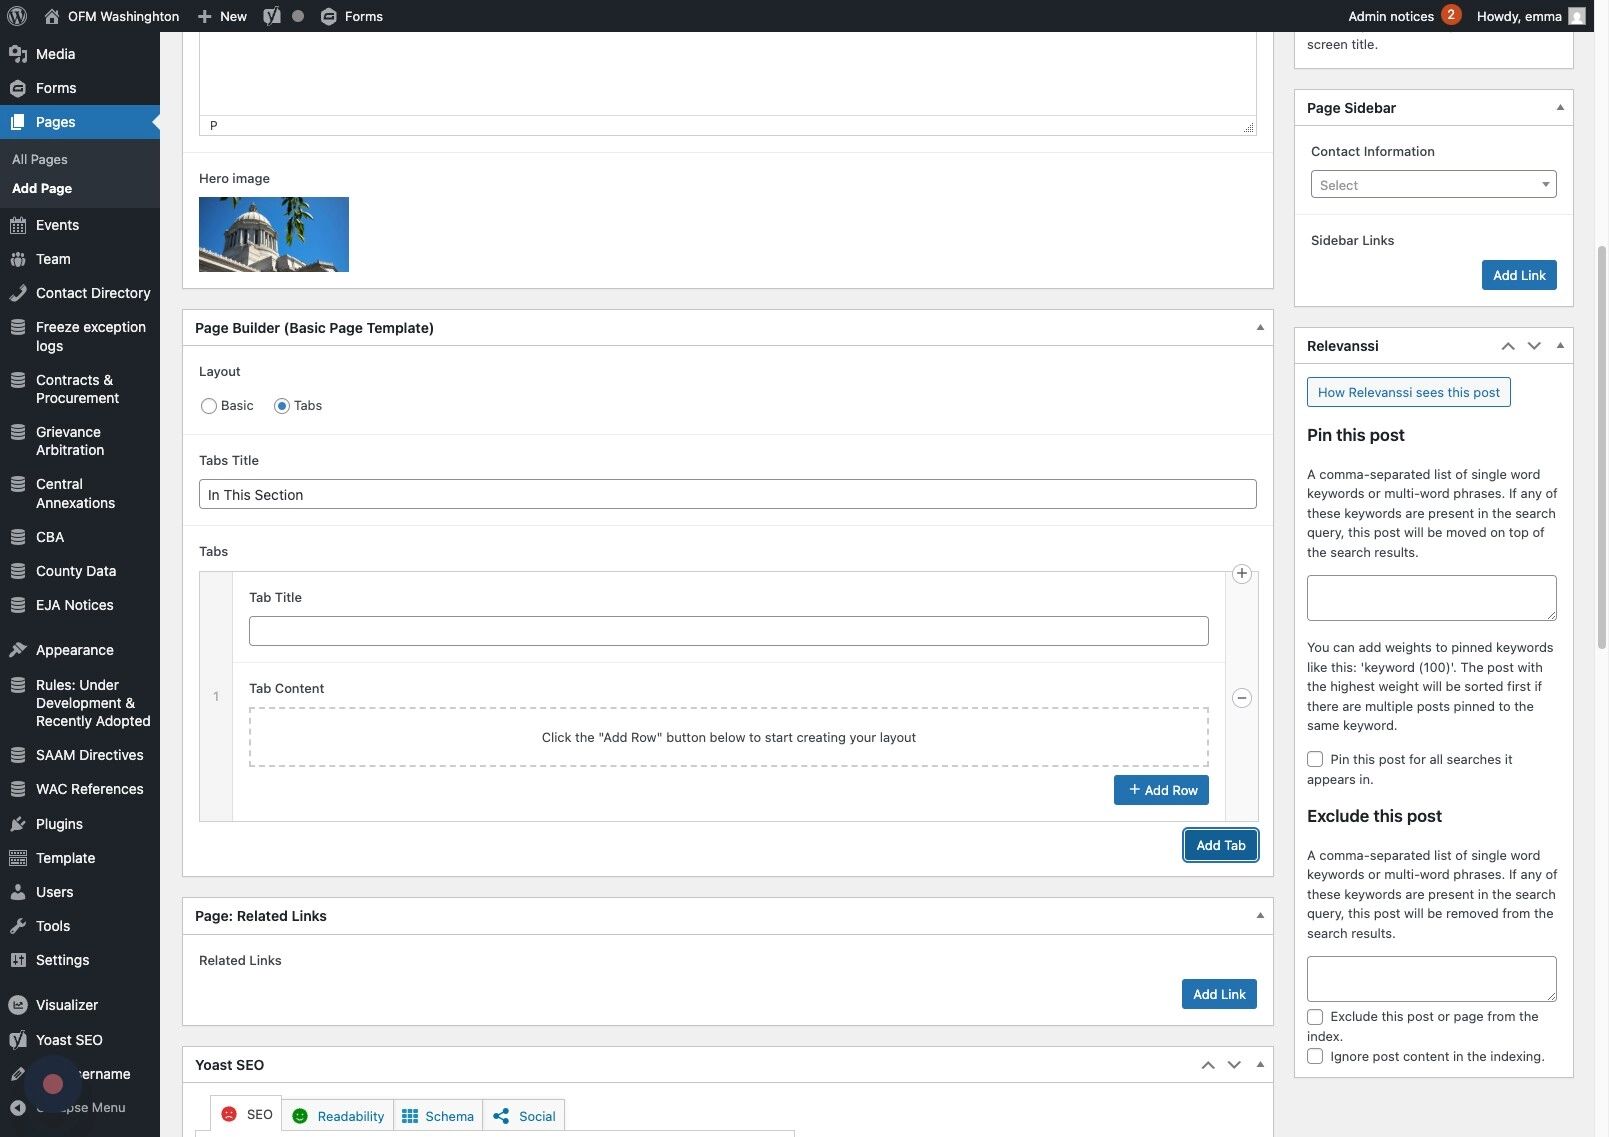The width and height of the screenshot is (1609, 1137).
Task: Select the Tabs layout radio button
Action: pos(282,406)
